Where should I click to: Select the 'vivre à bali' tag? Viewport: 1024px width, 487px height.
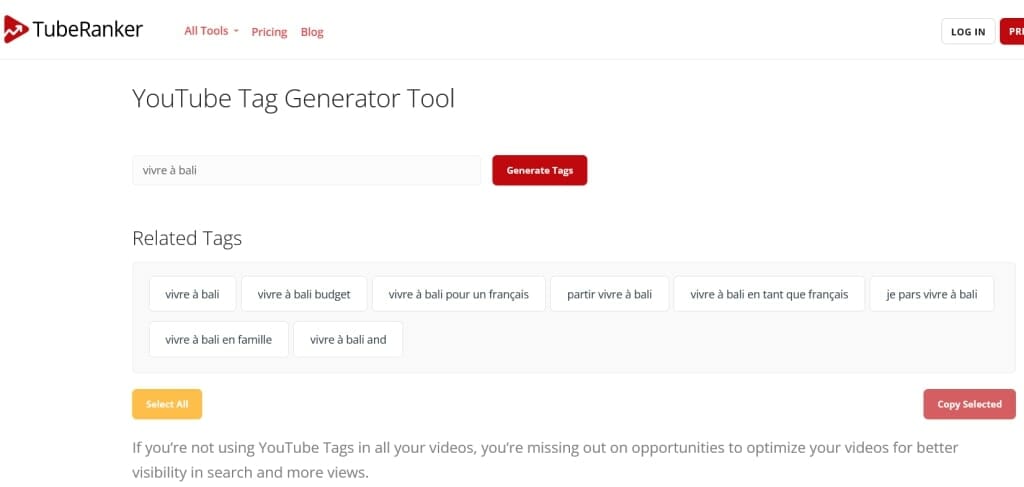click(192, 294)
